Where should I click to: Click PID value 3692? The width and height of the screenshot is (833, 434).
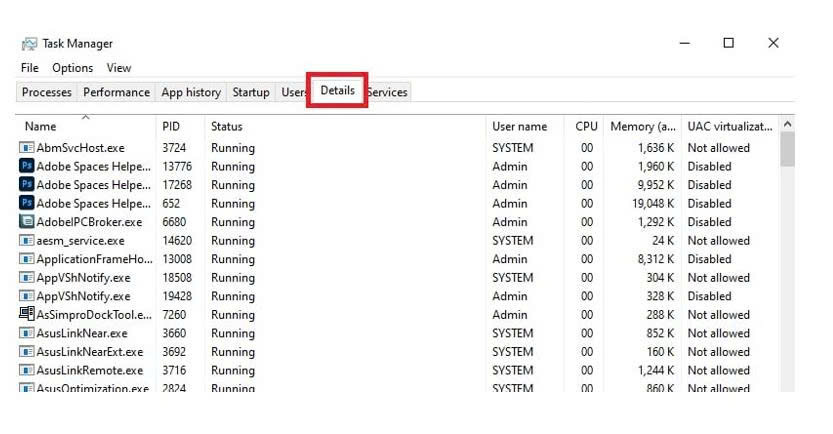coord(174,352)
